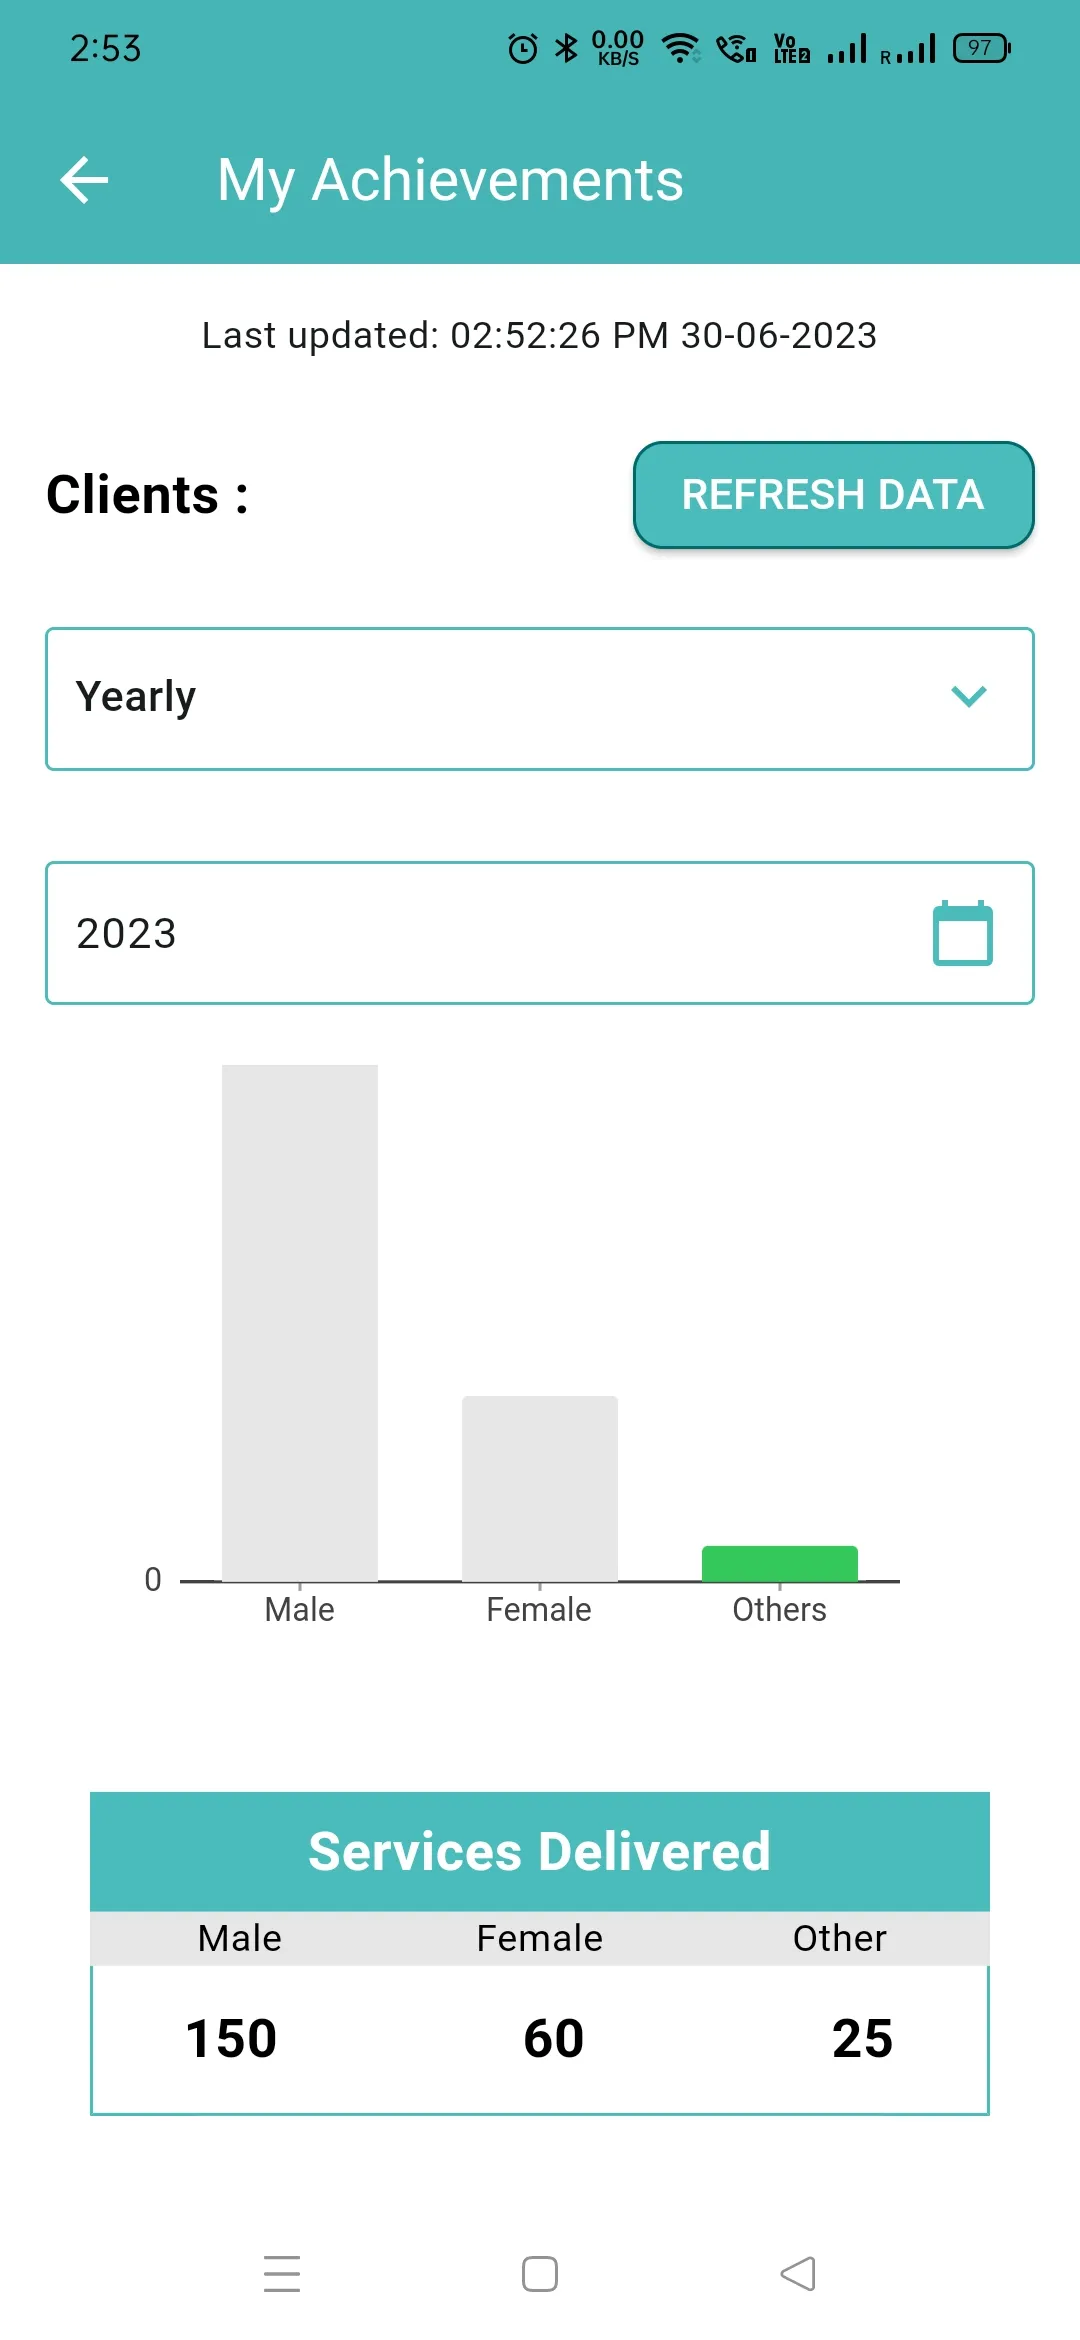Open the 2023 year picker field
Viewport: 1080px width, 2340px height.
click(x=480, y=933)
